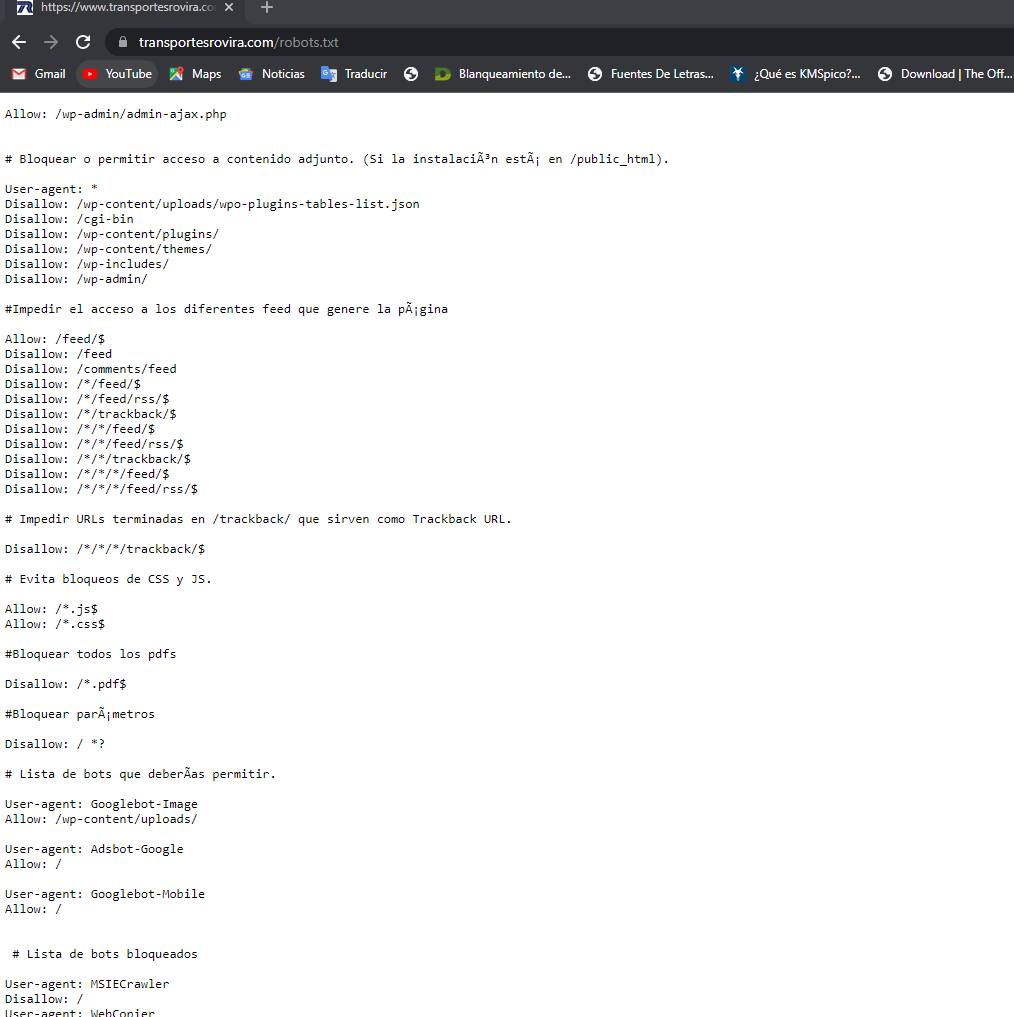This screenshot has height=1017, width=1014.
Task: Click the line 'Allow: /wp-admin/admin-ajax.php'
Action: click(x=115, y=114)
